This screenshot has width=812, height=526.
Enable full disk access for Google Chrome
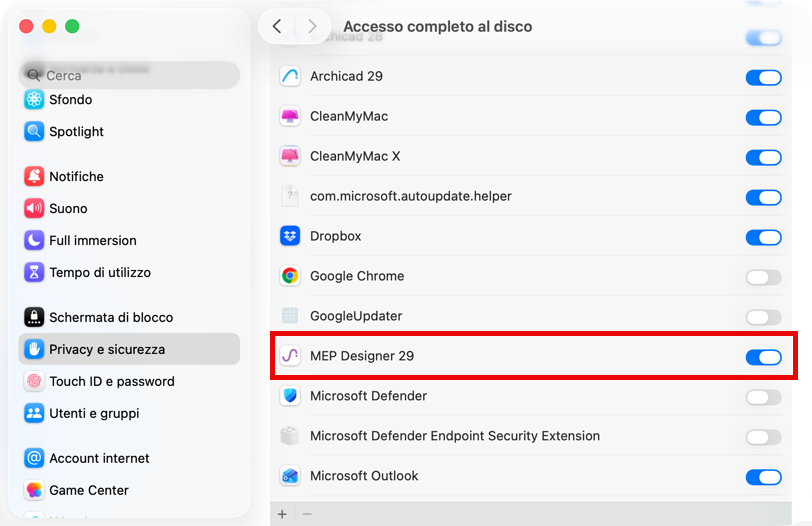pyautogui.click(x=763, y=277)
